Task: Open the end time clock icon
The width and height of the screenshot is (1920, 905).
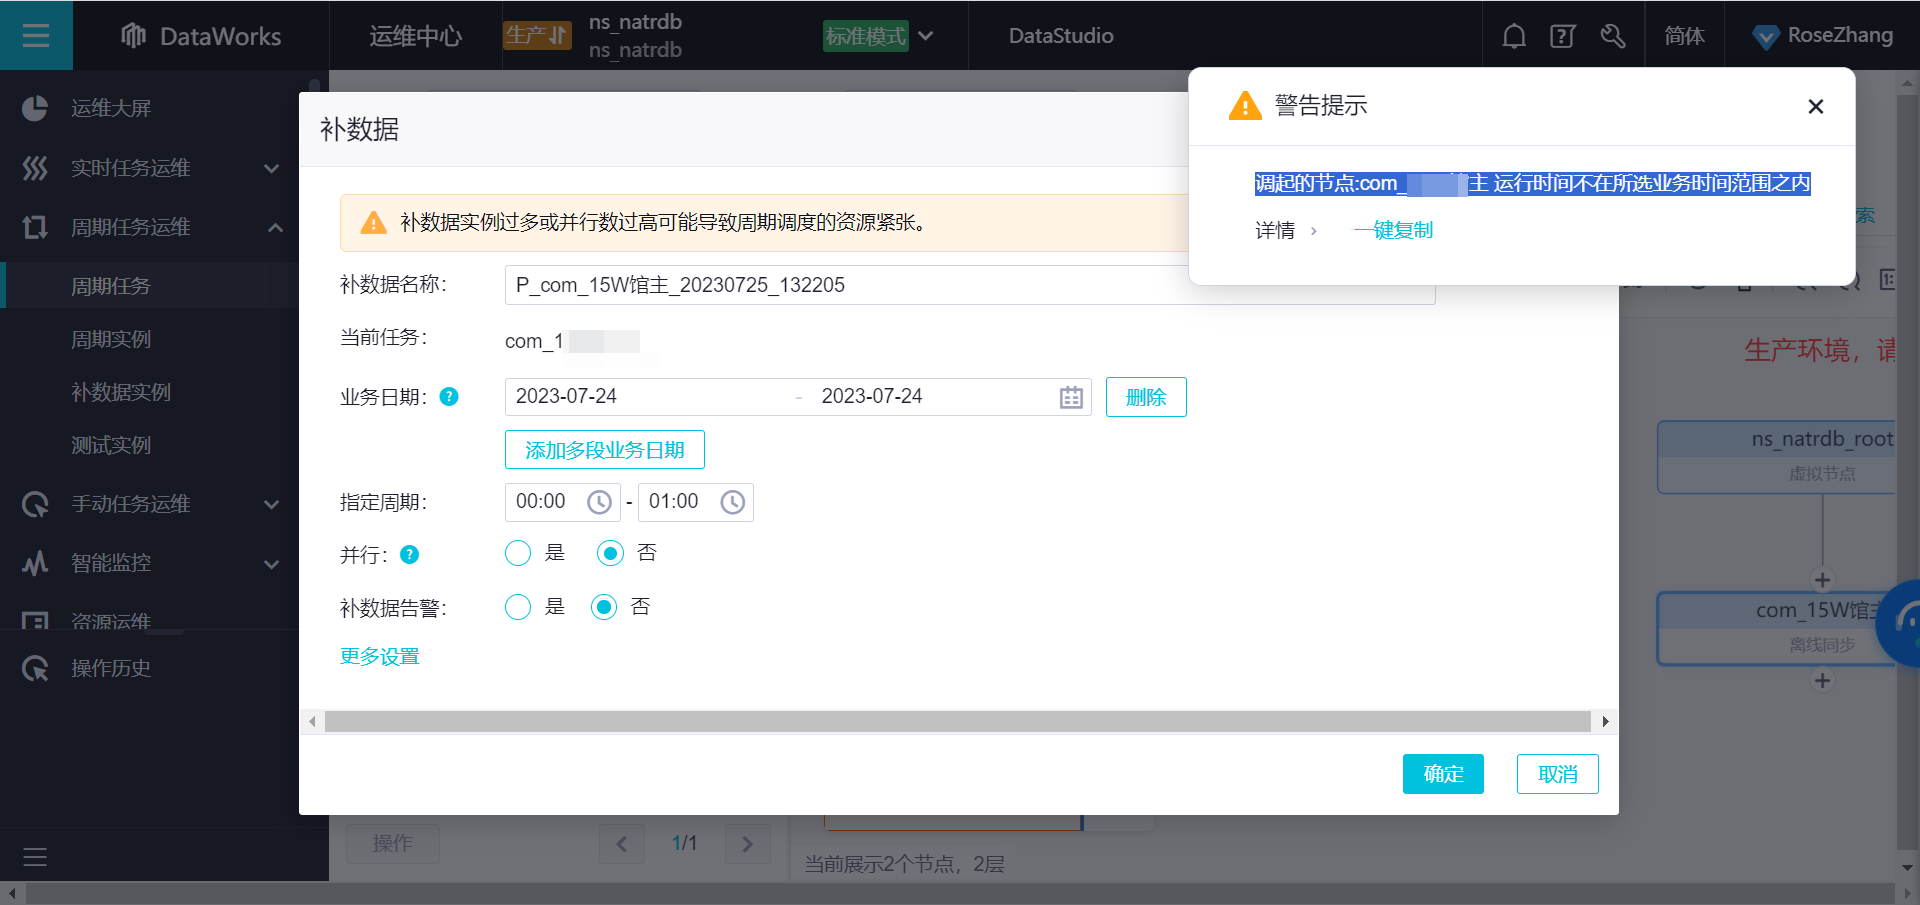Action: (733, 502)
